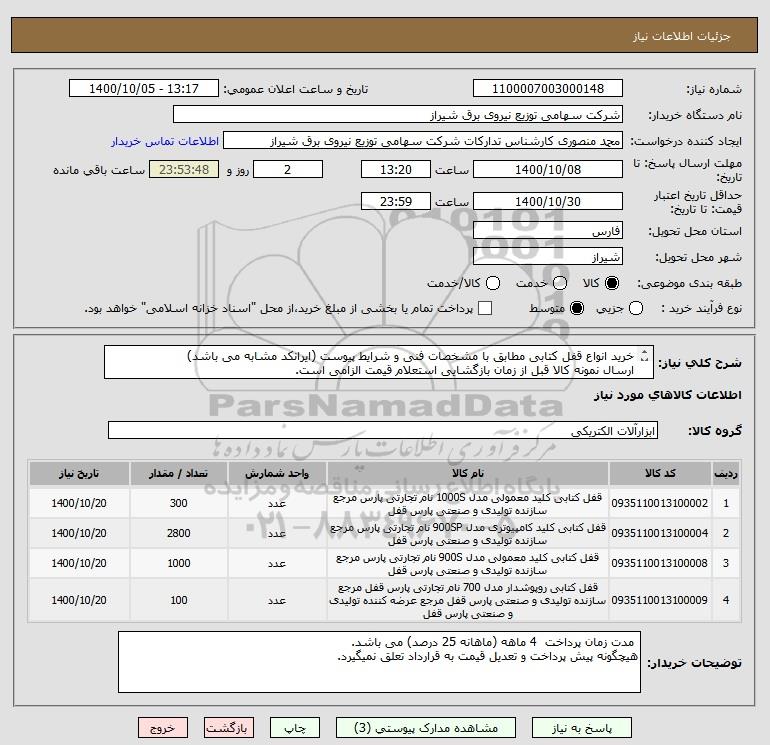Select the کالا radio button
The width and height of the screenshot is (770, 745).
[612, 283]
